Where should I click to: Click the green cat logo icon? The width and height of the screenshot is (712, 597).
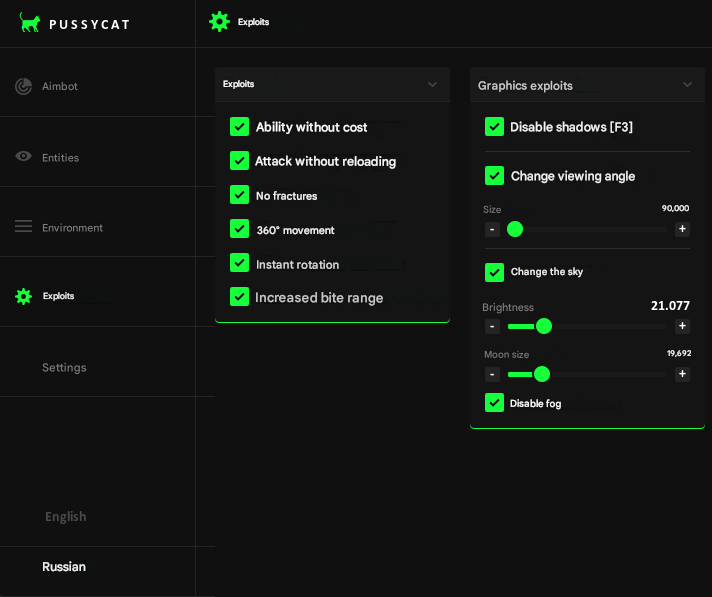click(x=30, y=22)
